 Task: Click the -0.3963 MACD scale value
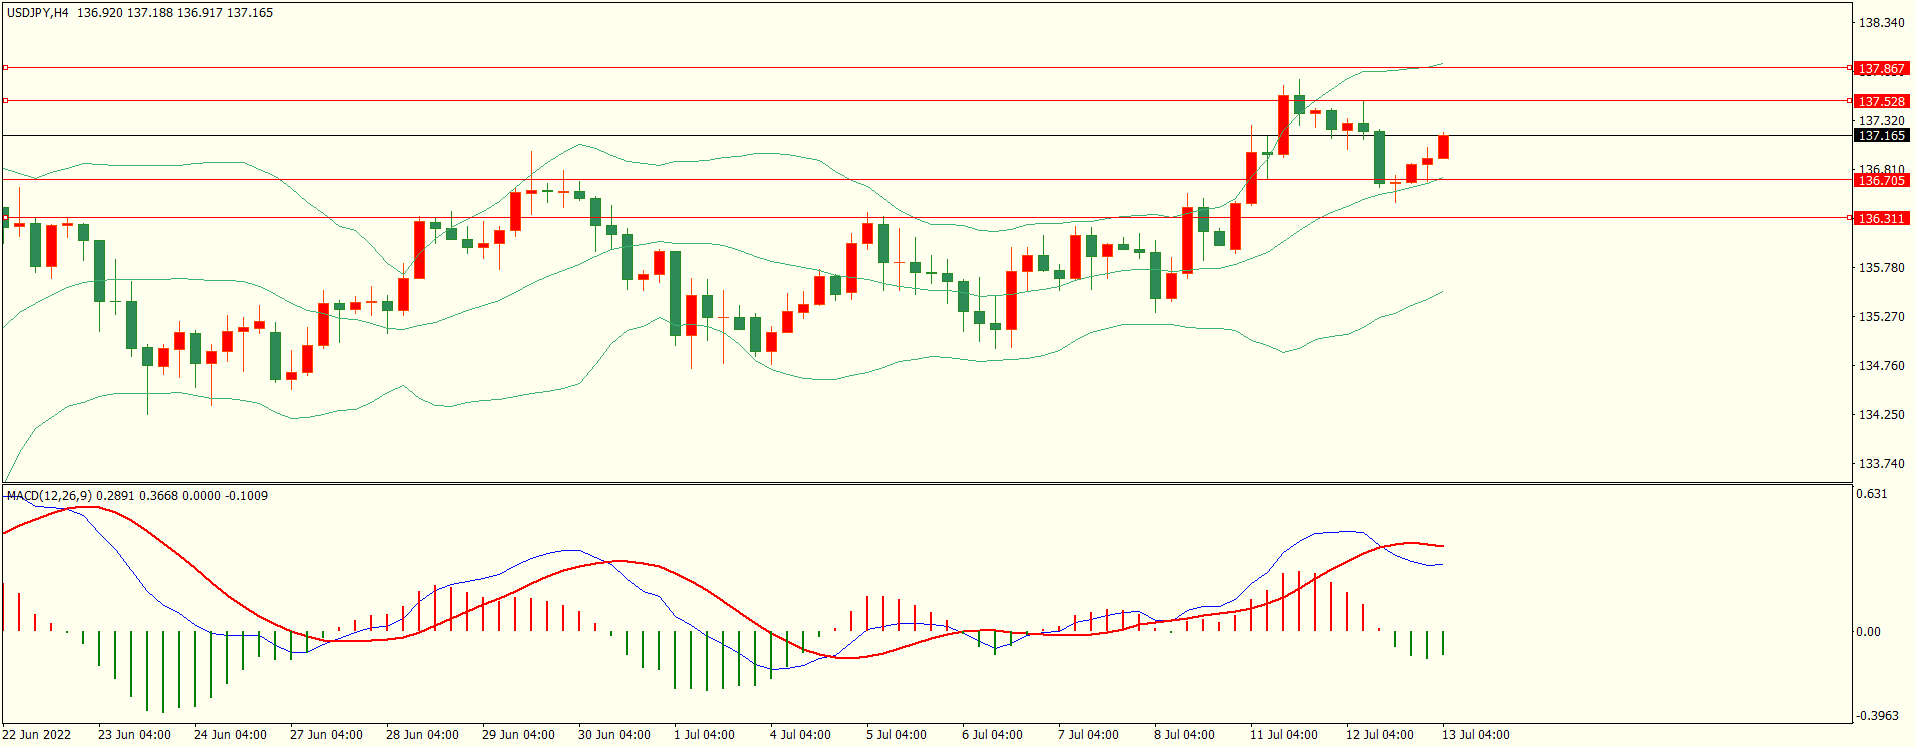[1877, 716]
